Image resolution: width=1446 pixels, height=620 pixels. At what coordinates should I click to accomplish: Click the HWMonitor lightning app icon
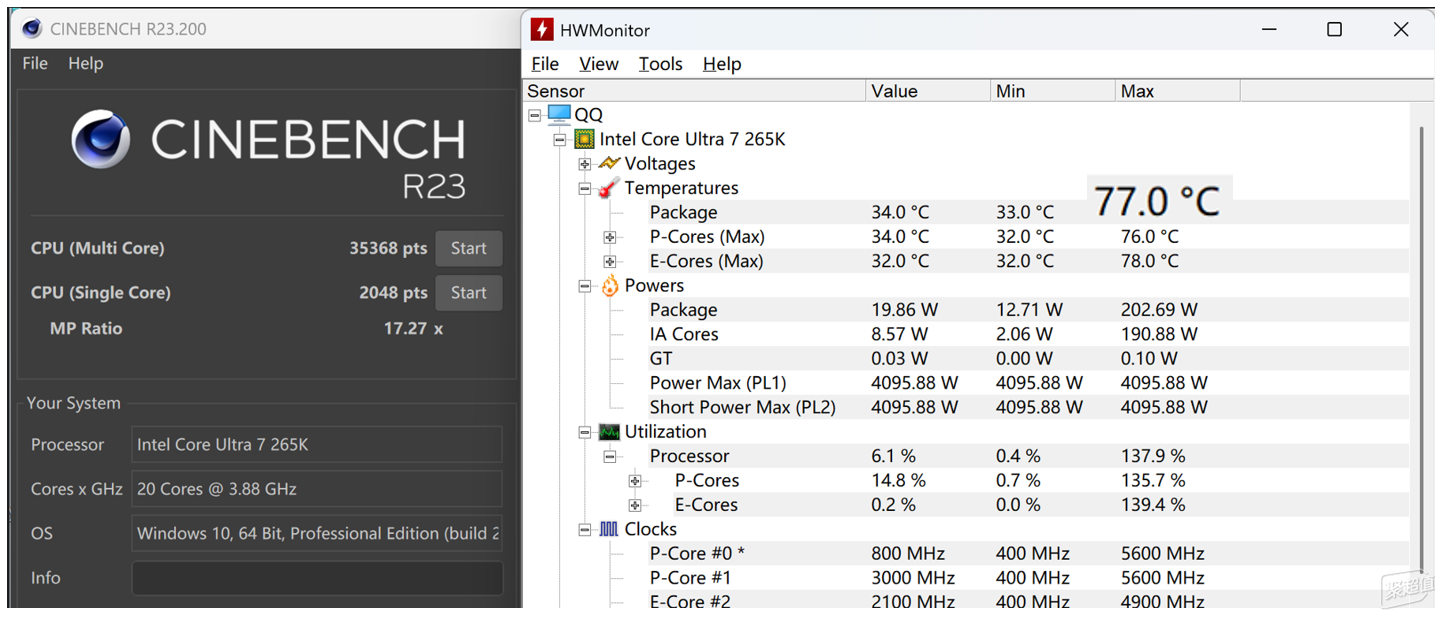pos(541,29)
